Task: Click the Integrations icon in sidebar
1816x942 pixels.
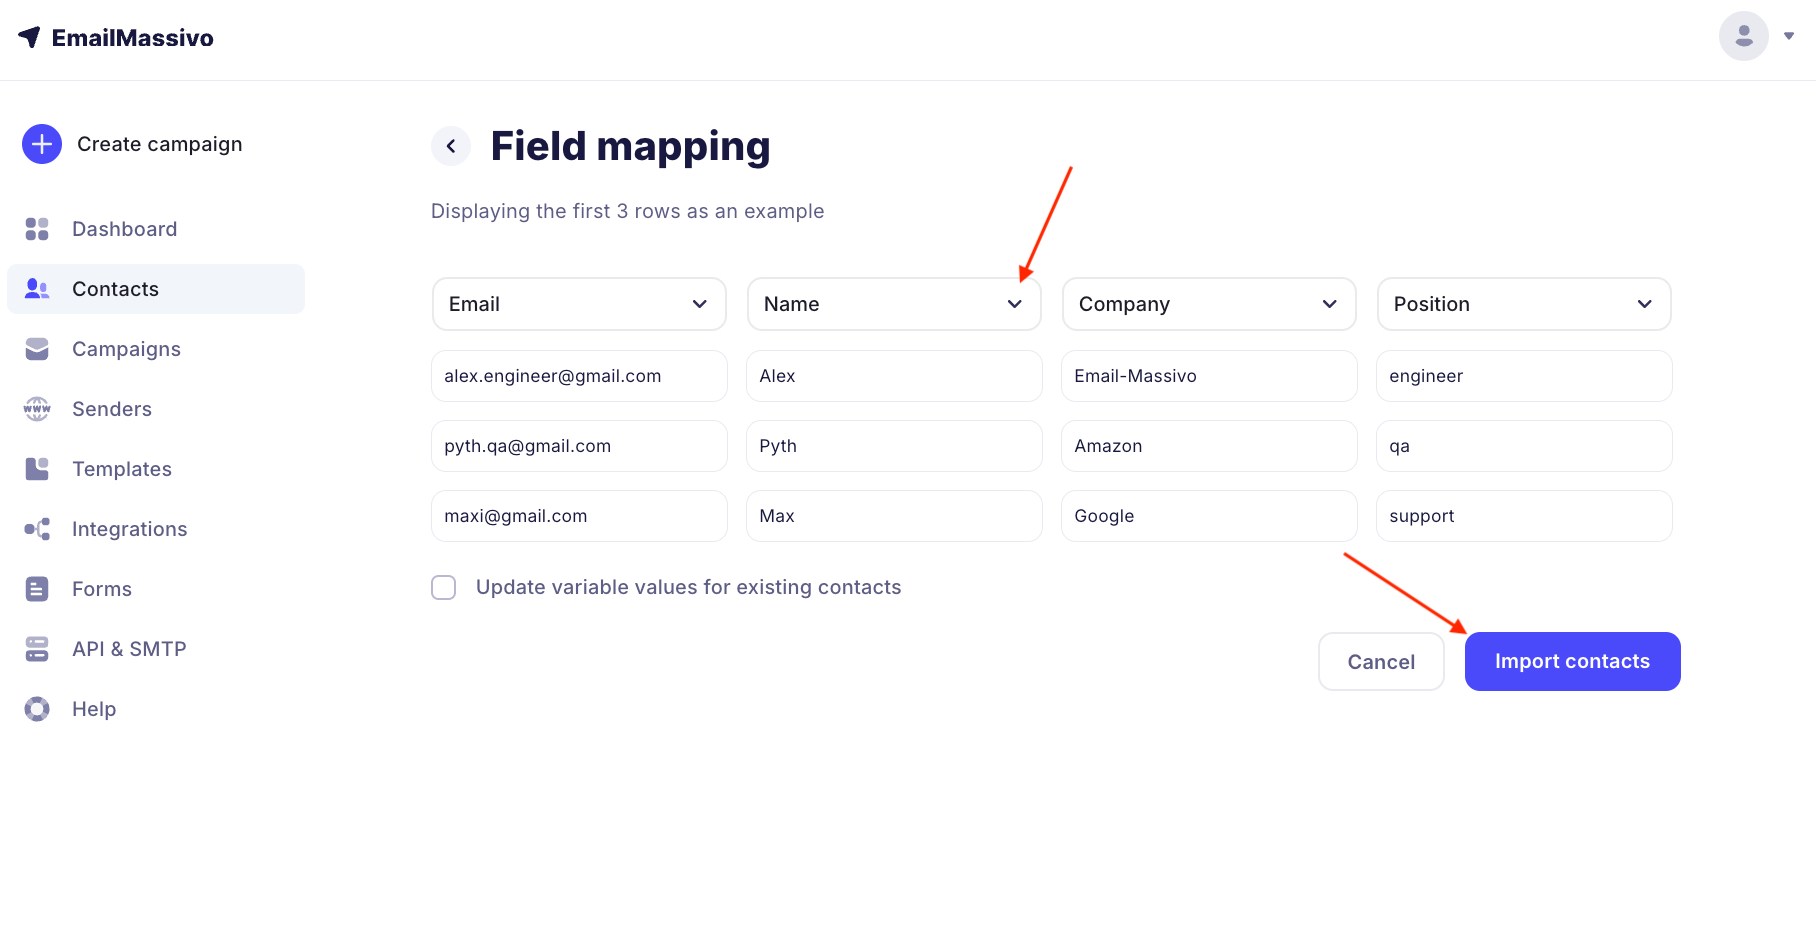Action: (37, 529)
